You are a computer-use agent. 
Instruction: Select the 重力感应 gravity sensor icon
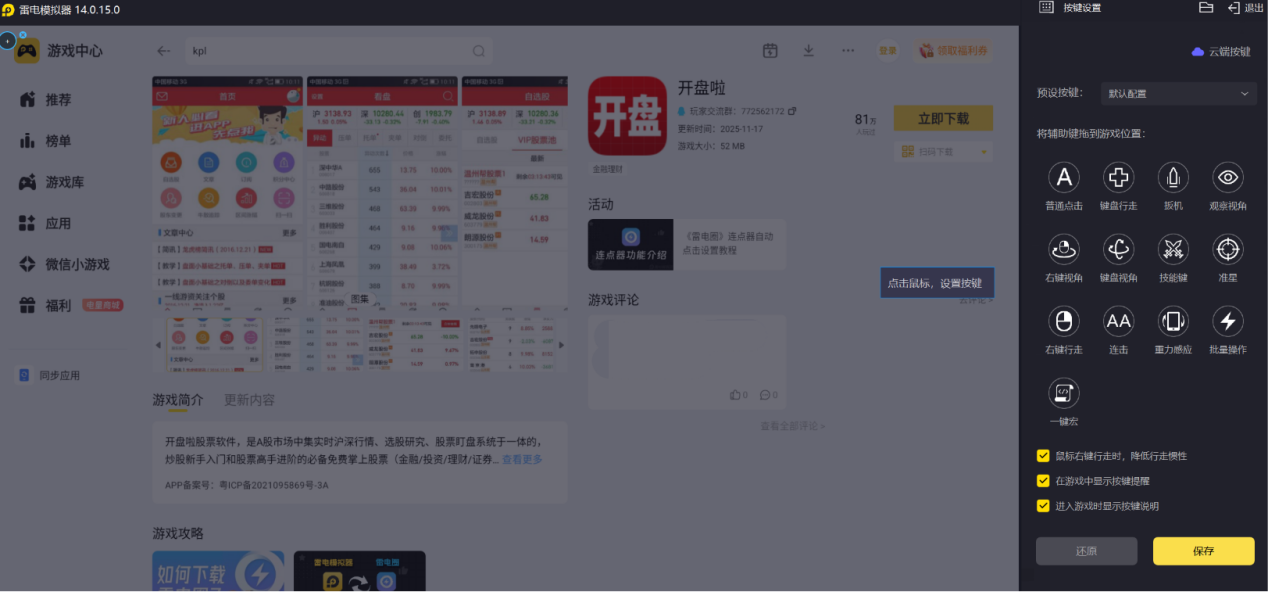pyautogui.click(x=1173, y=321)
